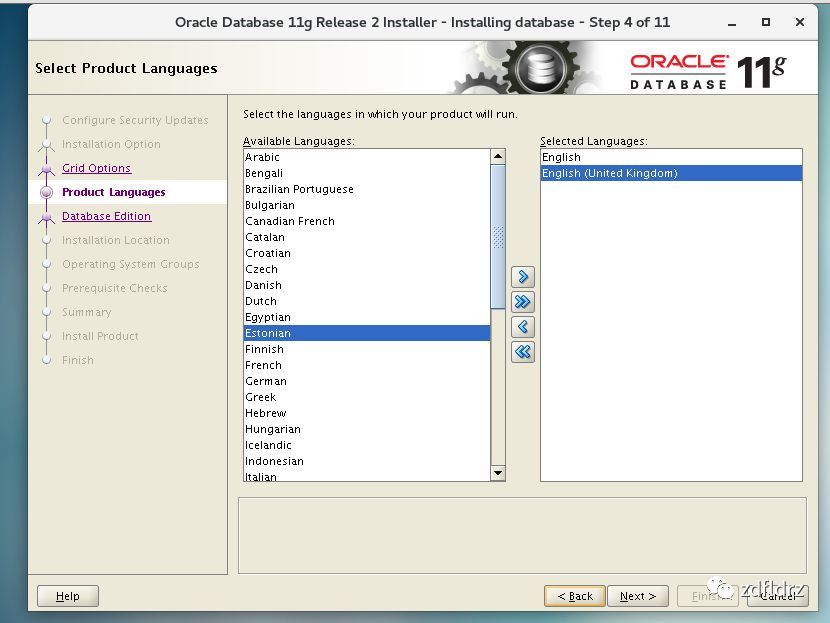This screenshot has height=623, width=830.
Task: Open the Database Edition step link
Action: click(x=106, y=216)
